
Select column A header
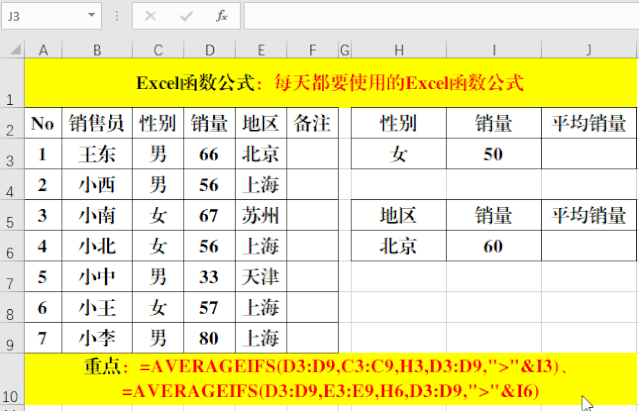(x=43, y=50)
